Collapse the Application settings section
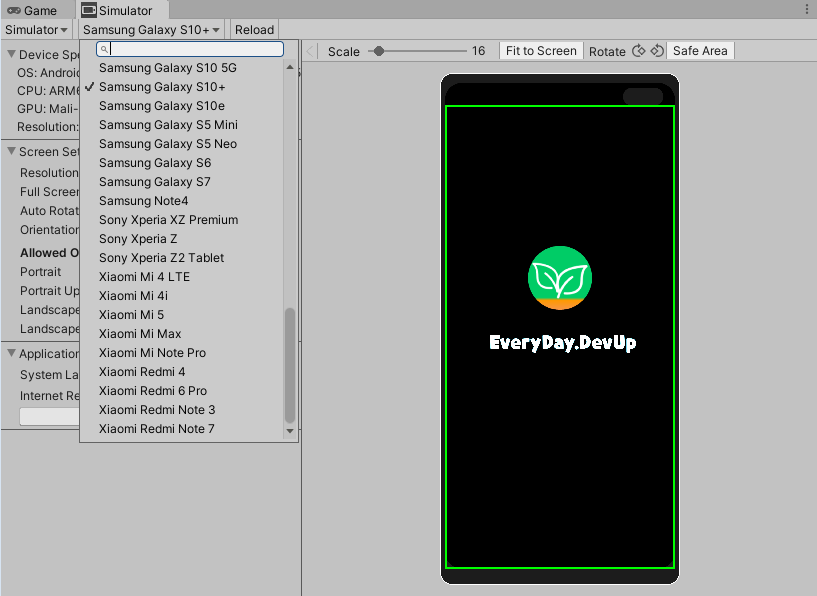817x596 pixels. (x=11, y=353)
